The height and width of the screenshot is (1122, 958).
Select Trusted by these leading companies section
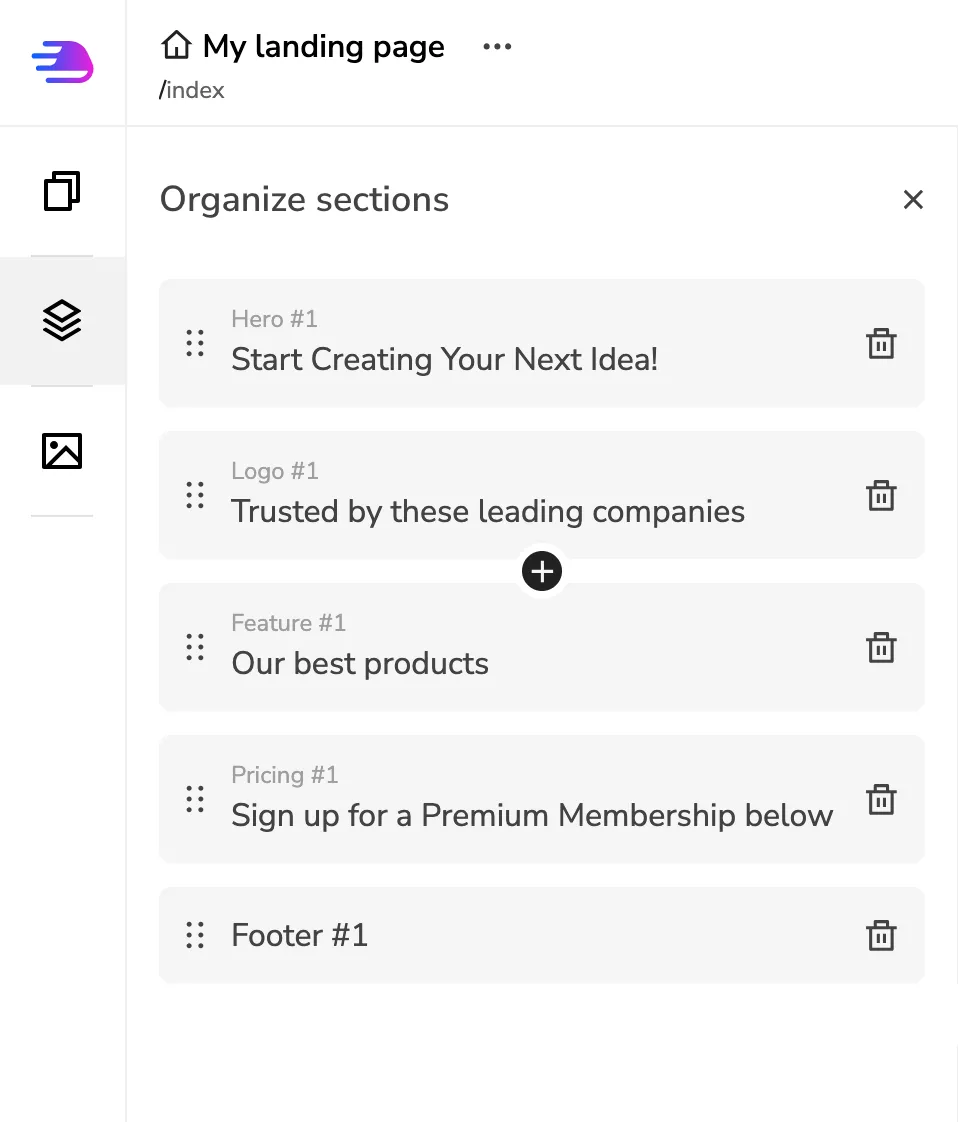pyautogui.click(x=542, y=495)
